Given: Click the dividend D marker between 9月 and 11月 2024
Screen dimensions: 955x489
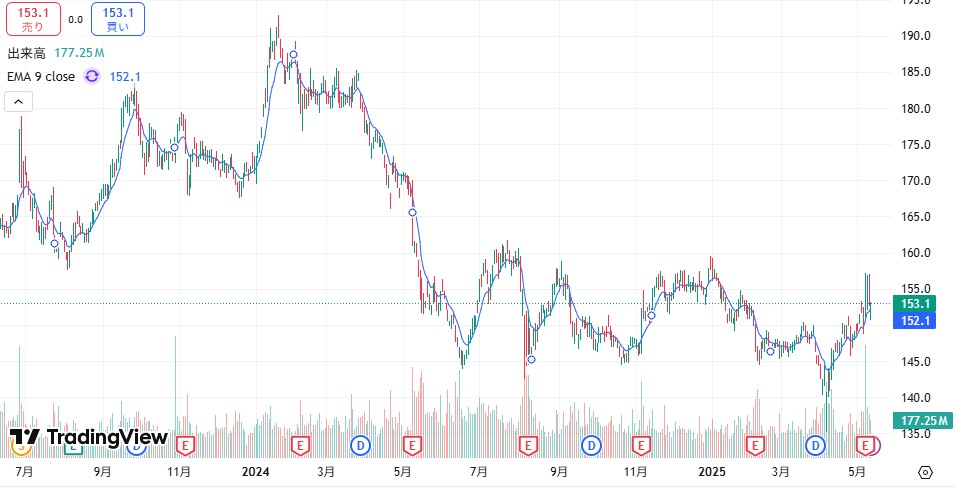Looking at the screenshot, I should click(x=592, y=443).
